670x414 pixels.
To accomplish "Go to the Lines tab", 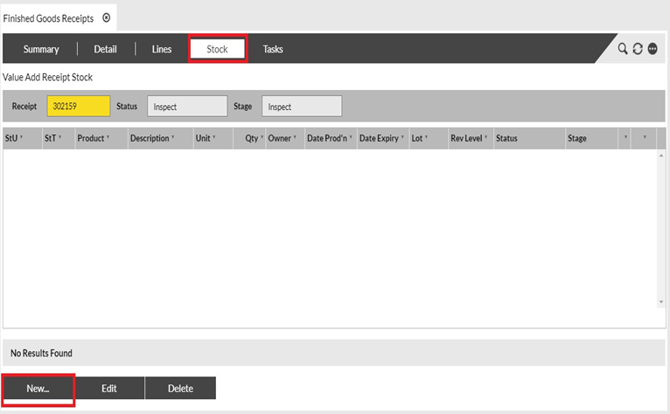I will (161, 49).
